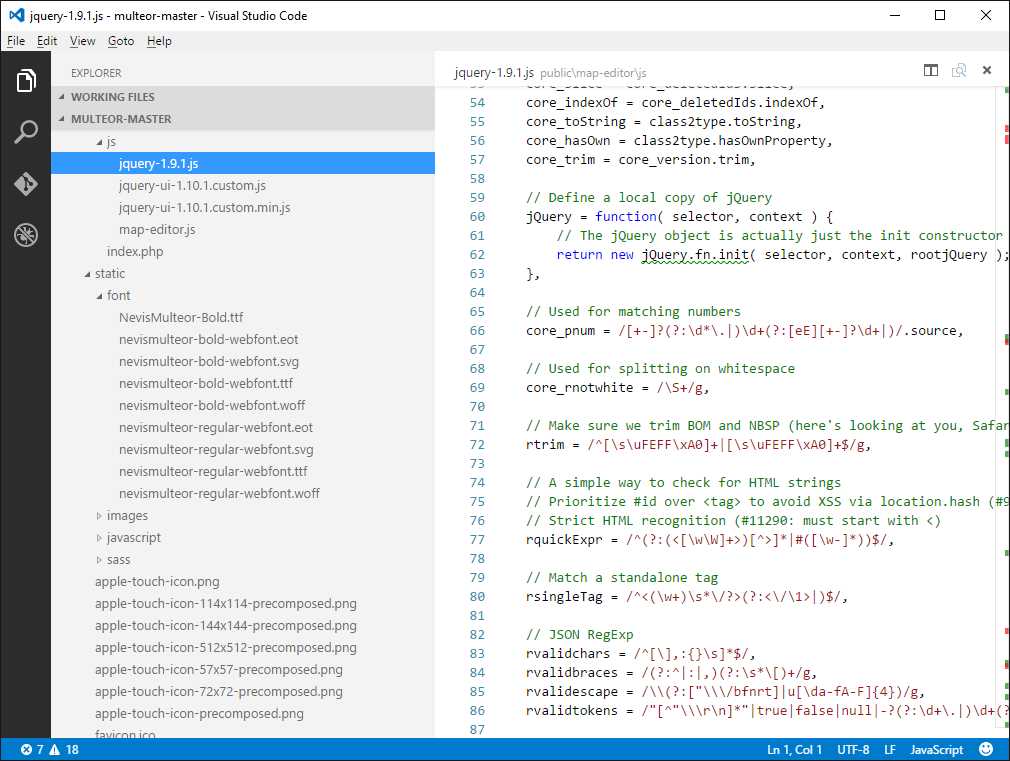This screenshot has height=761, width=1010.
Task: Open the Debug view in the activity bar
Action: click(26, 235)
